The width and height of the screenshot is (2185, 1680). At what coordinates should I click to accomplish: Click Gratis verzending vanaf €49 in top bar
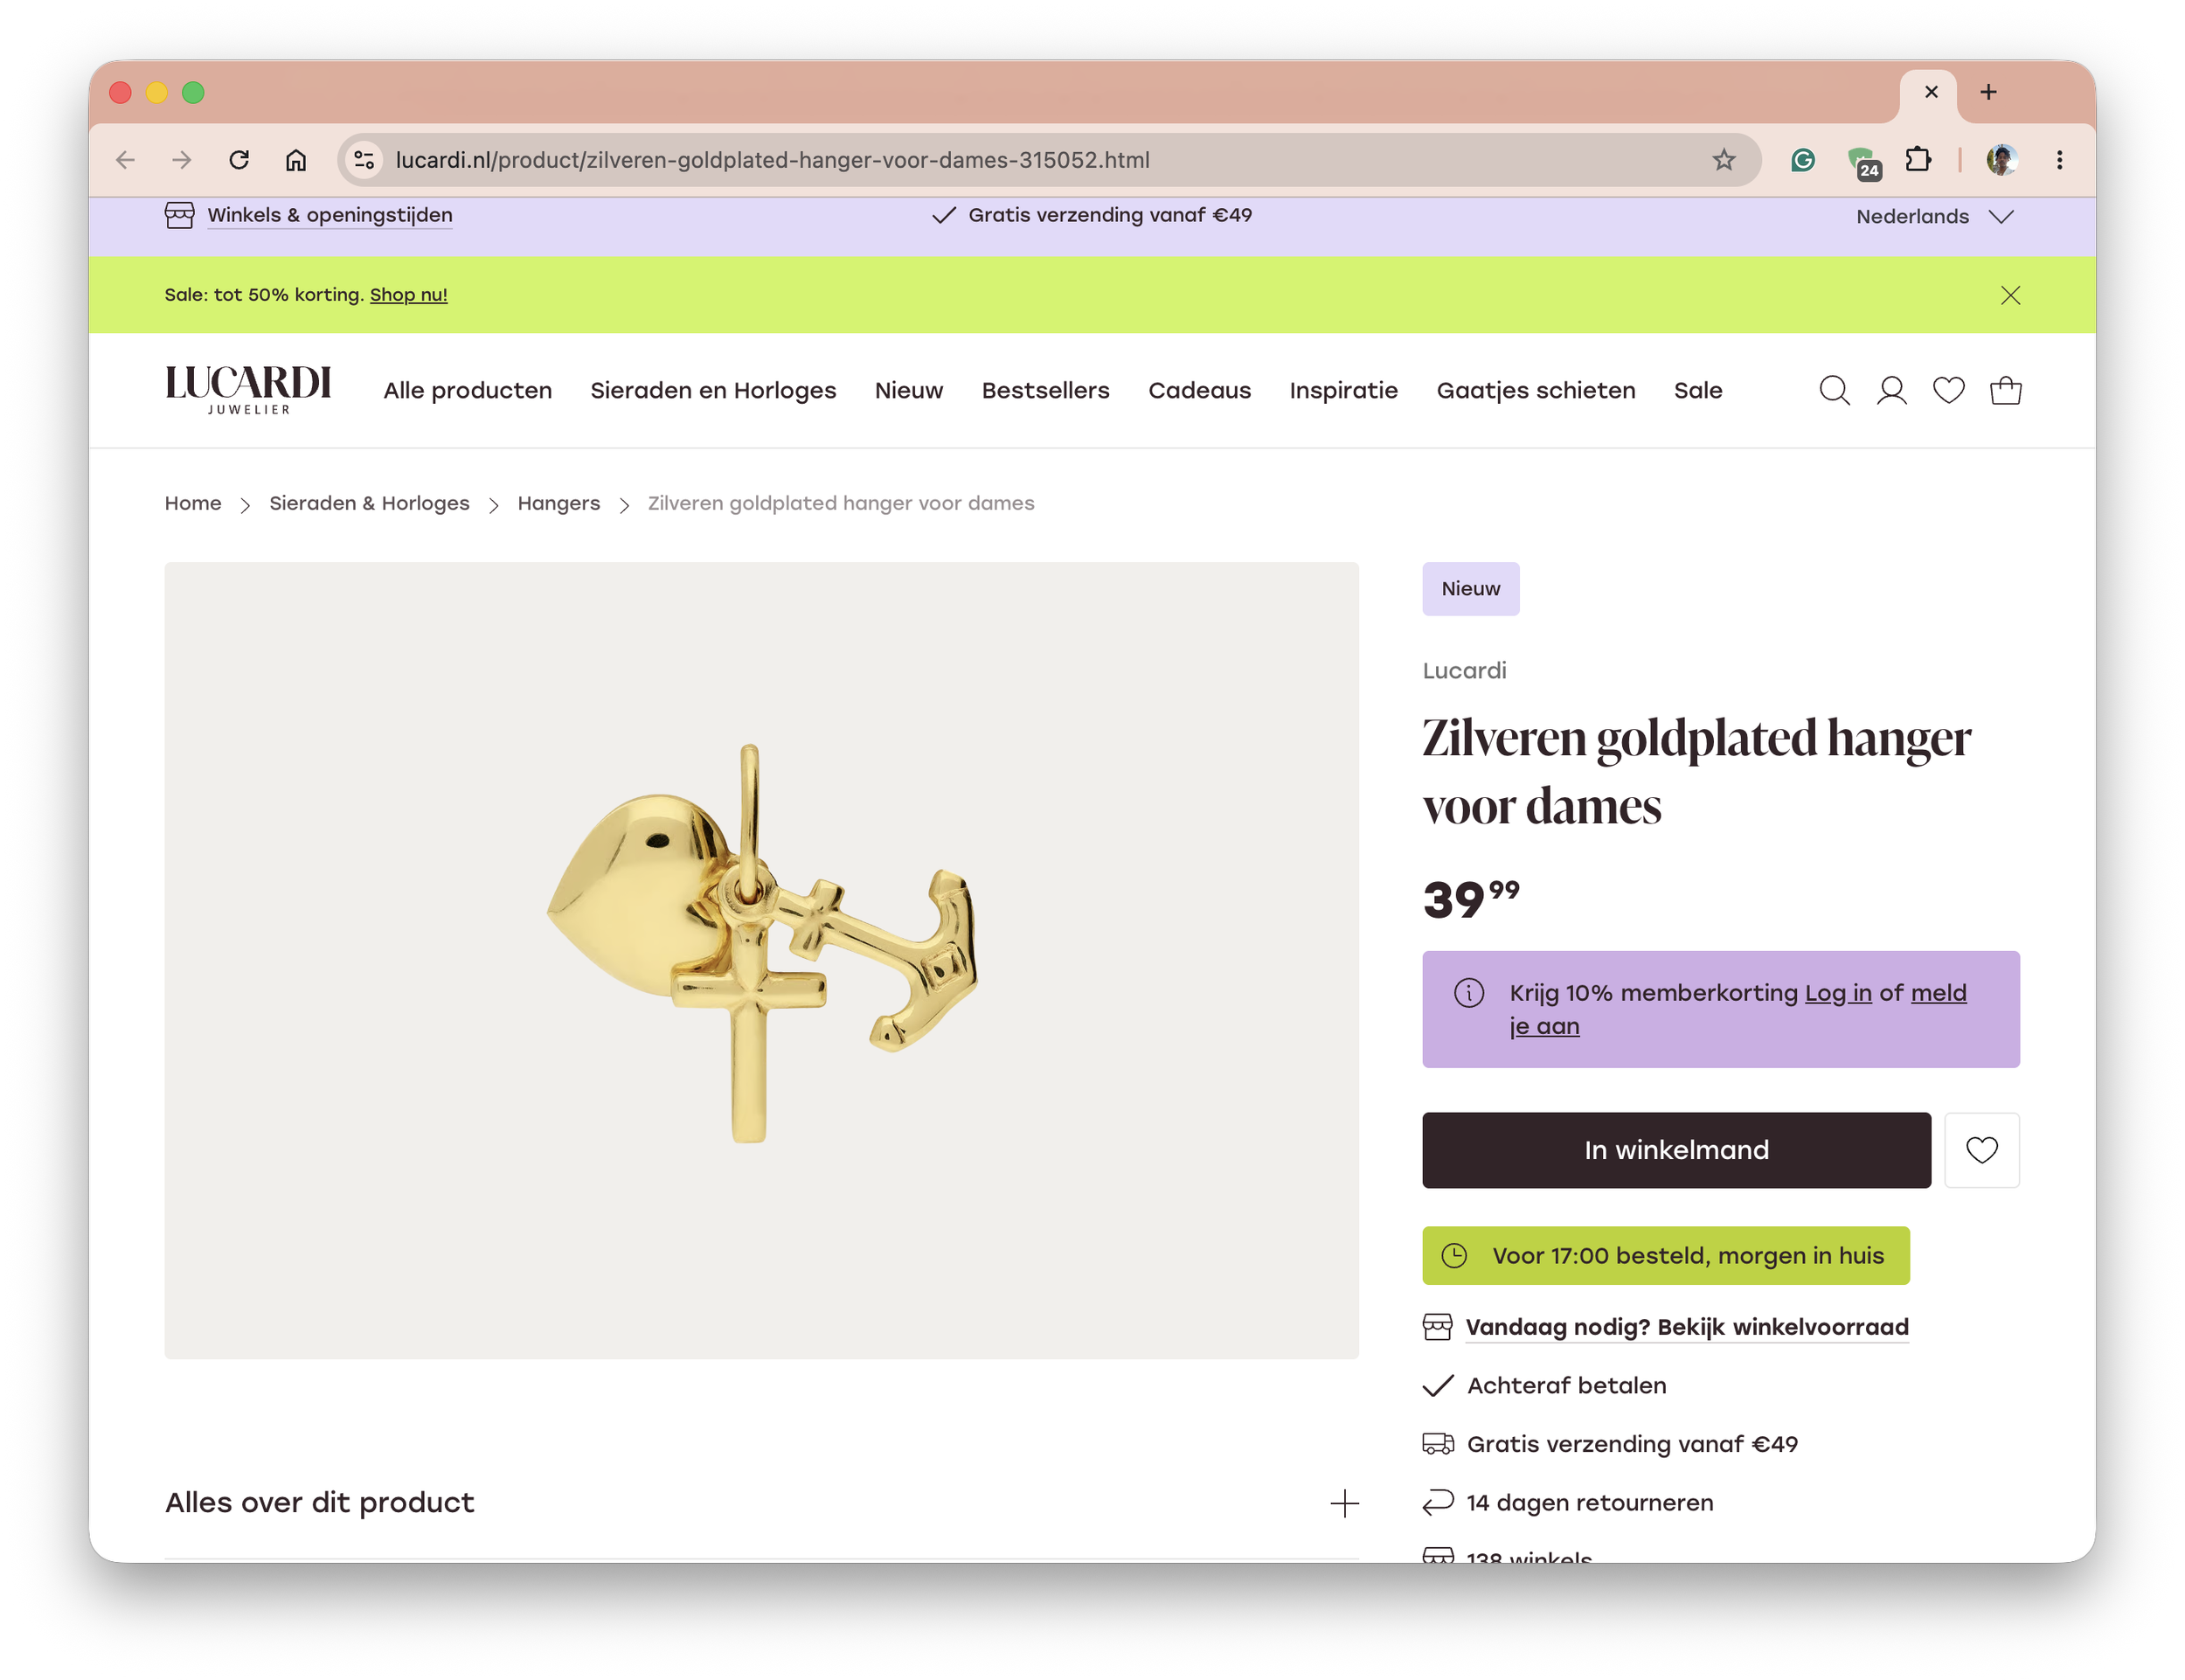coord(1109,215)
